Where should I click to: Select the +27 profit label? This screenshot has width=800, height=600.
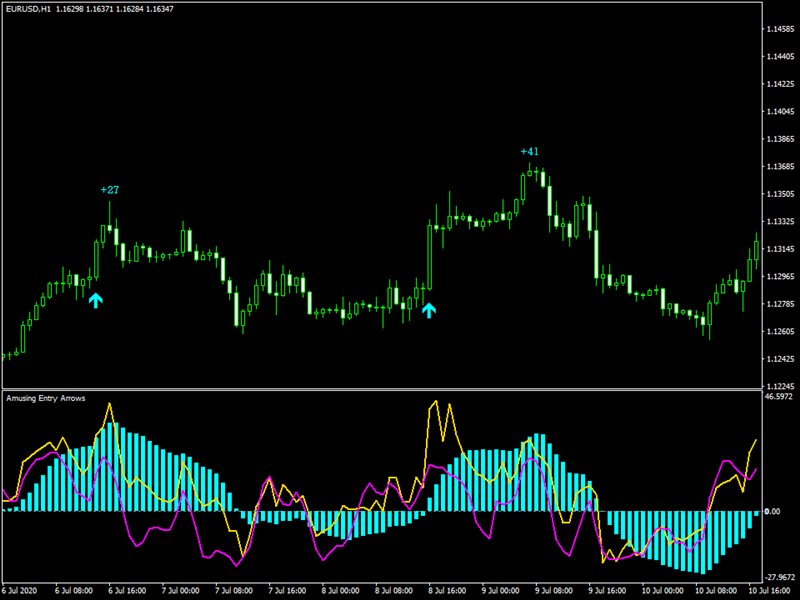tap(110, 190)
